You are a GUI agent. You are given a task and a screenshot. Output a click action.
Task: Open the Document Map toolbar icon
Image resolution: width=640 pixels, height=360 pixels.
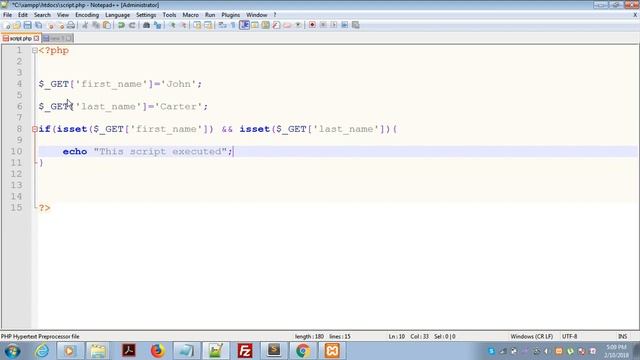point(266,25)
